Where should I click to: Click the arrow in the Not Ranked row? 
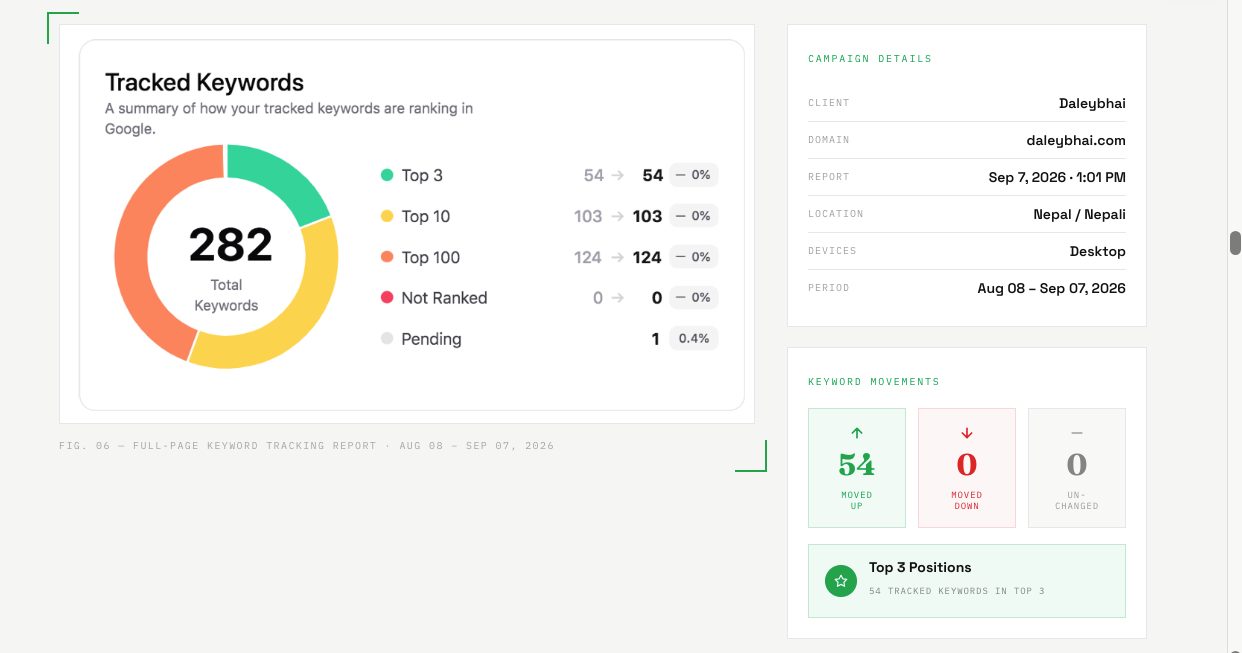(617, 297)
